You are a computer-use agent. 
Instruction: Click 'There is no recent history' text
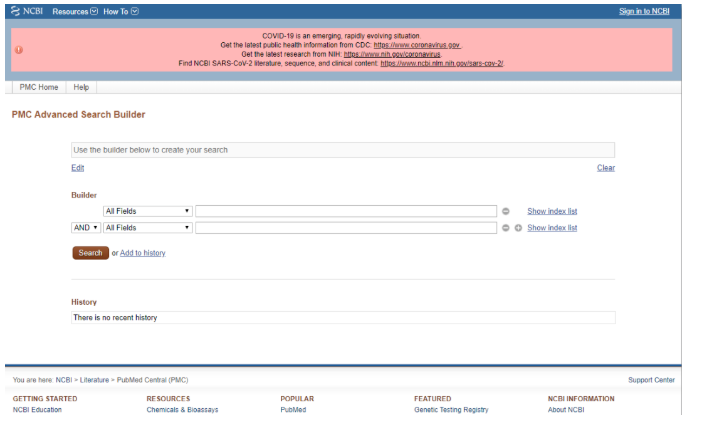[x=115, y=317]
